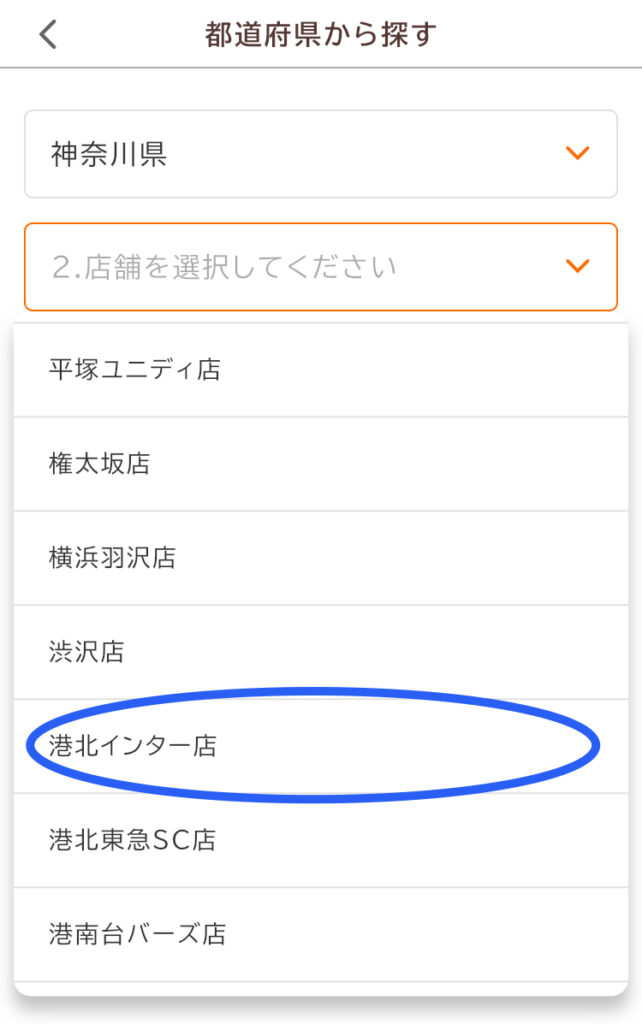Pick 横浜羽沢店 in the list
The width and height of the screenshot is (642, 1024).
tap(321, 558)
